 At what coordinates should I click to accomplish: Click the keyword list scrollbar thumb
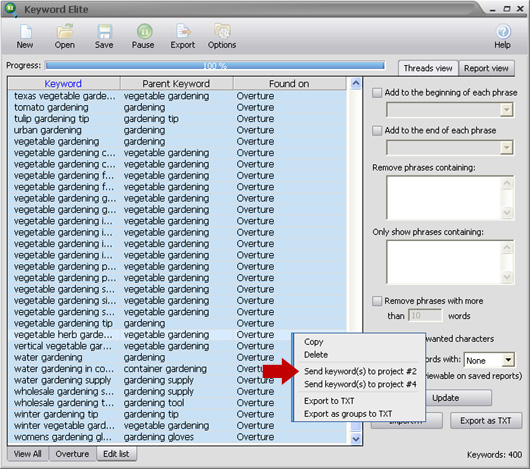(x=356, y=426)
